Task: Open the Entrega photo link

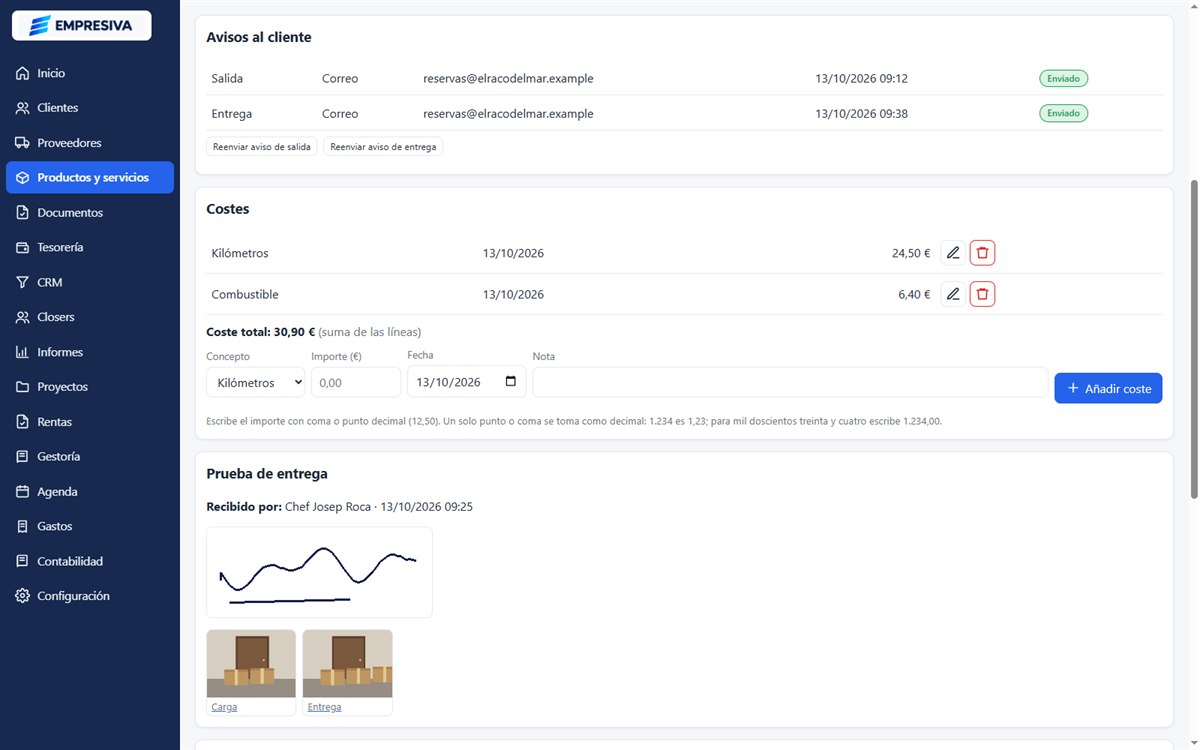Action: pyautogui.click(x=324, y=707)
